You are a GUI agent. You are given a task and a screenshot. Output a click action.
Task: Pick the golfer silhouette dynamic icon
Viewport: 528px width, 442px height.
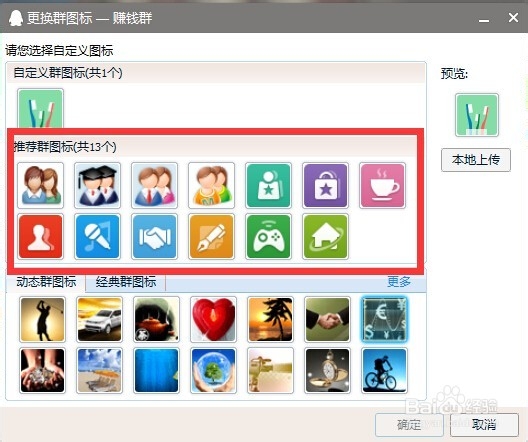click(x=42, y=319)
